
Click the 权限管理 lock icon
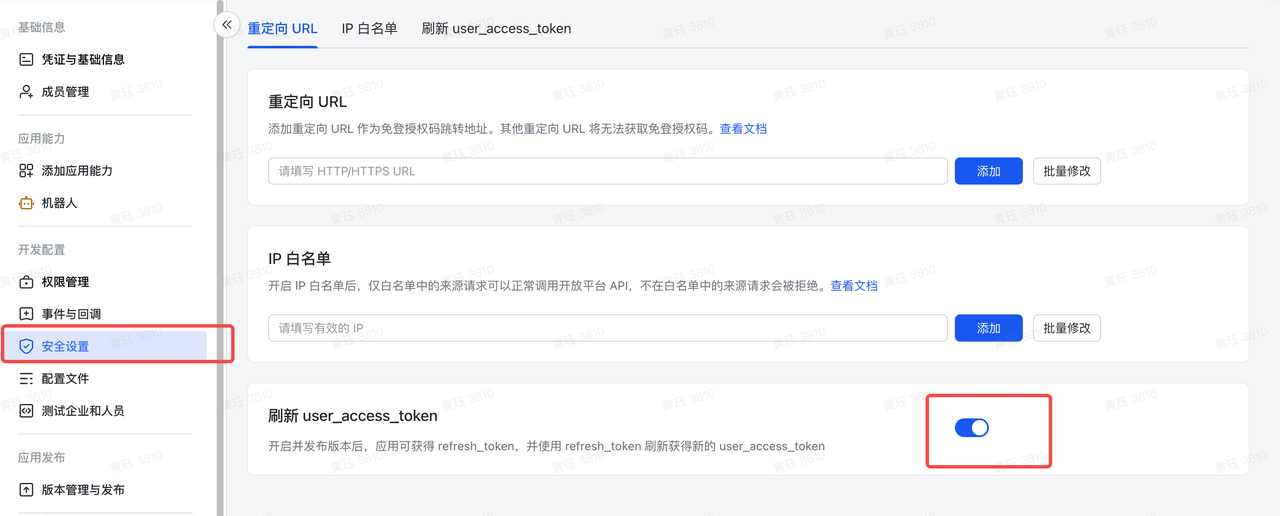pos(27,282)
